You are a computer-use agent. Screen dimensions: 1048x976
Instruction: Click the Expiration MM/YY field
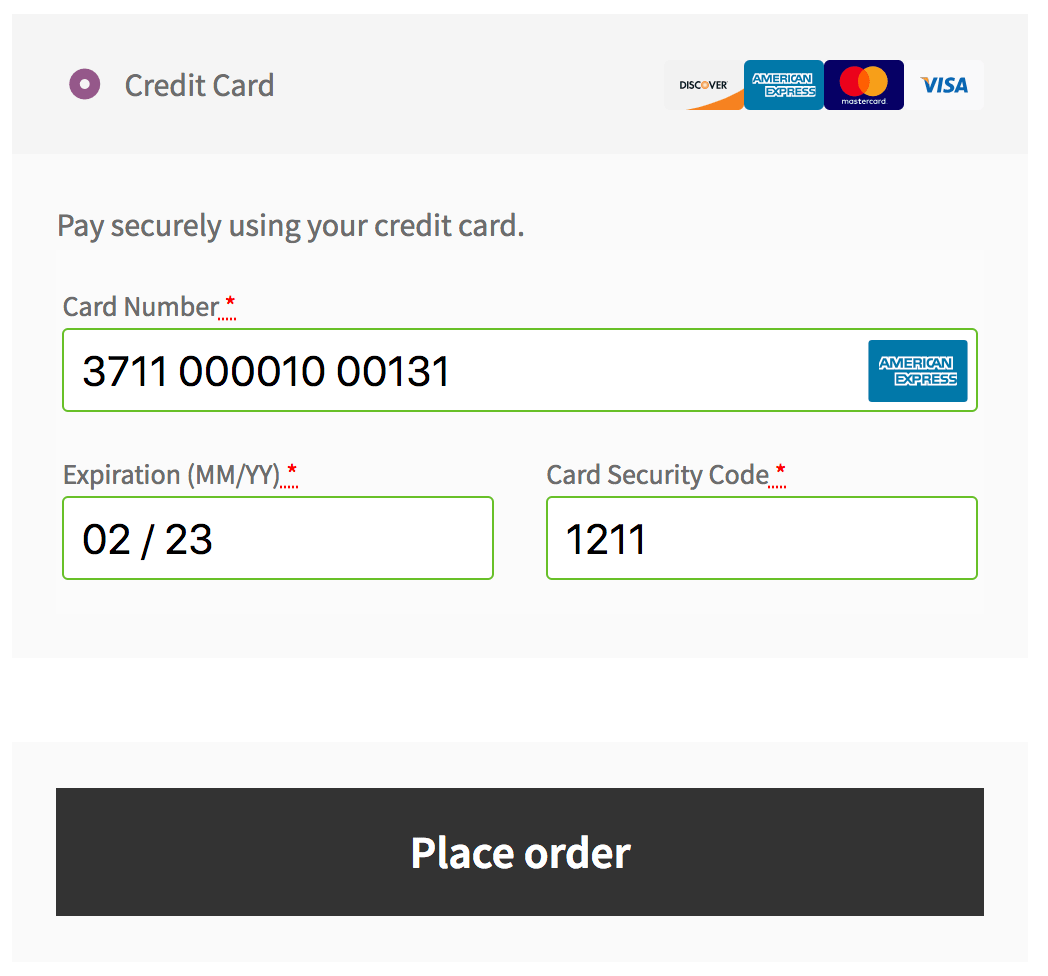pyautogui.click(x=277, y=538)
